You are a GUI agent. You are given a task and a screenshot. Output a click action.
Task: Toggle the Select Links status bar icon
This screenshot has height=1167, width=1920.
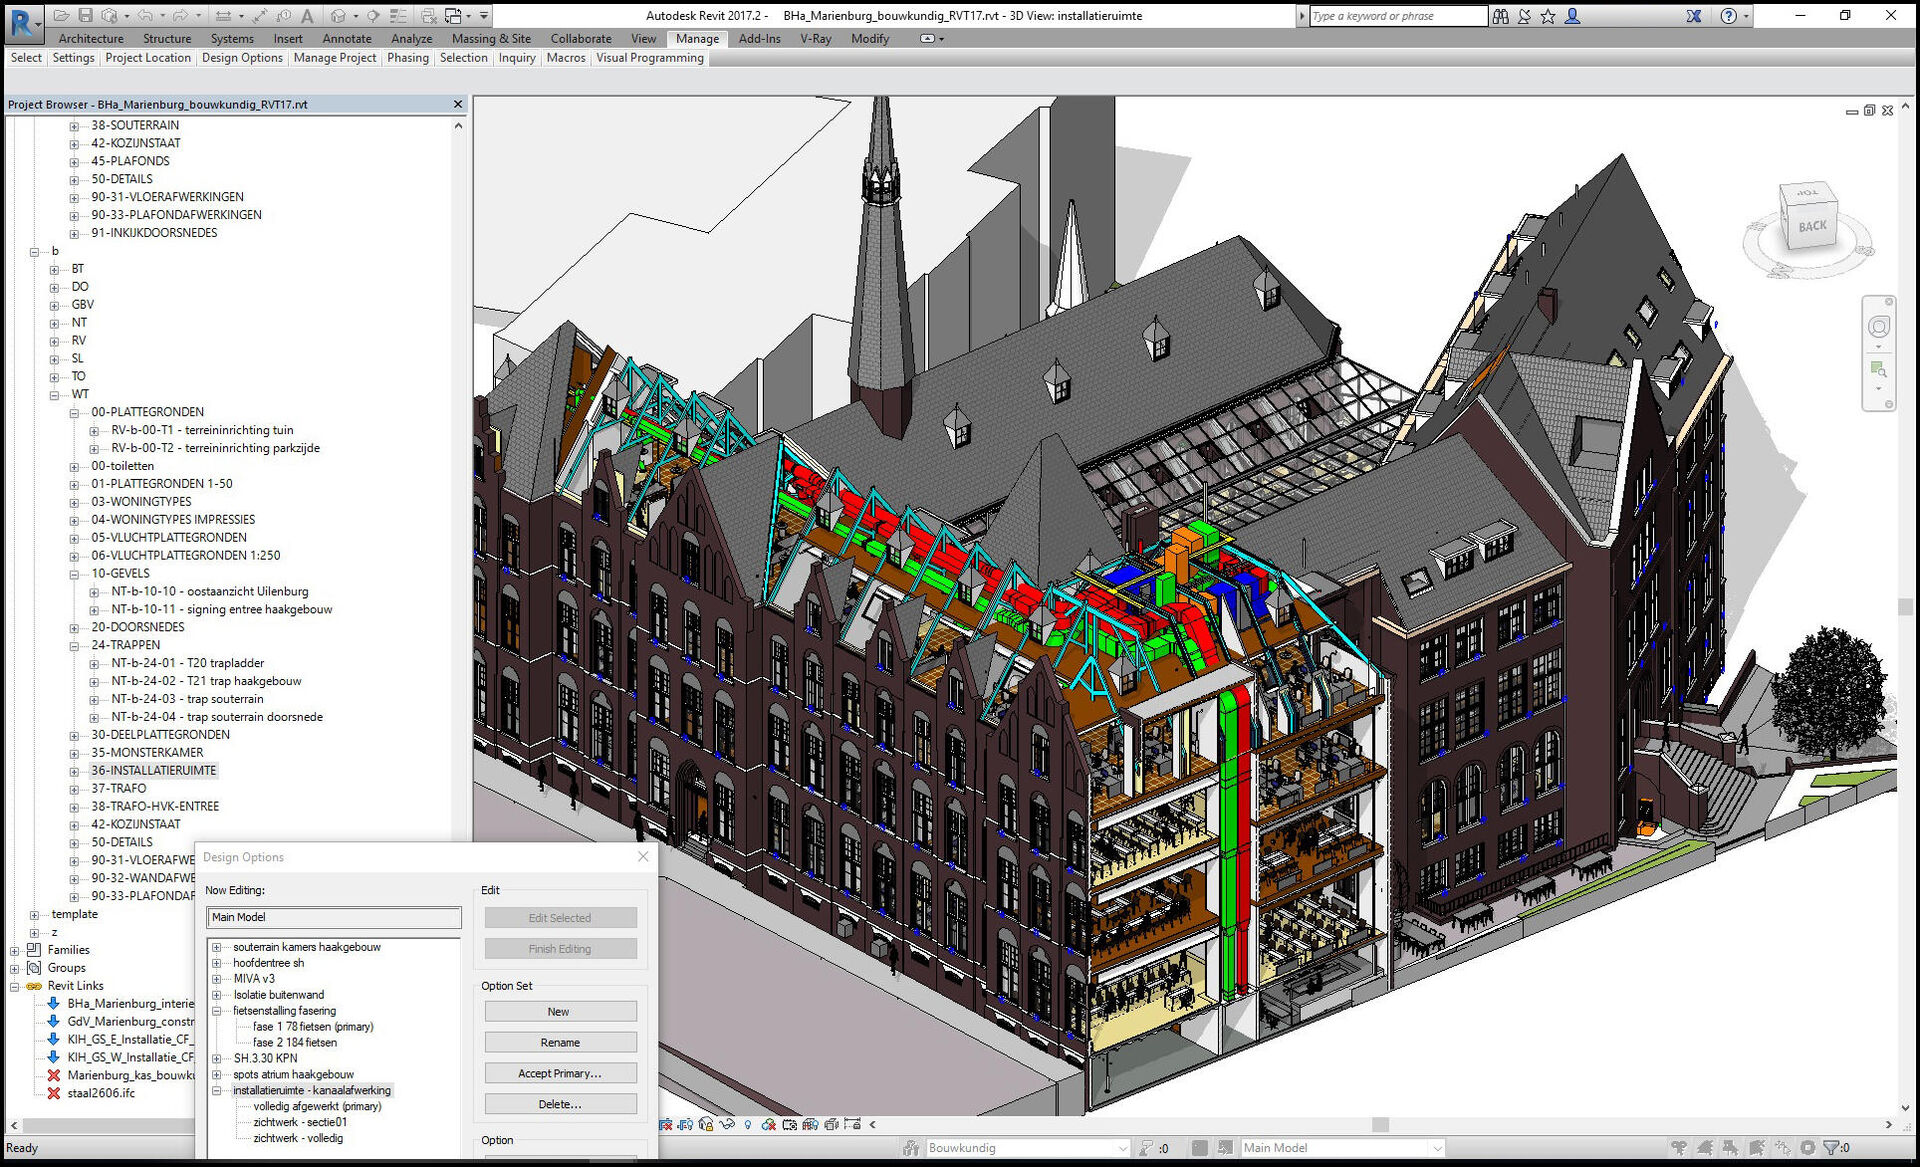(x=1679, y=1148)
